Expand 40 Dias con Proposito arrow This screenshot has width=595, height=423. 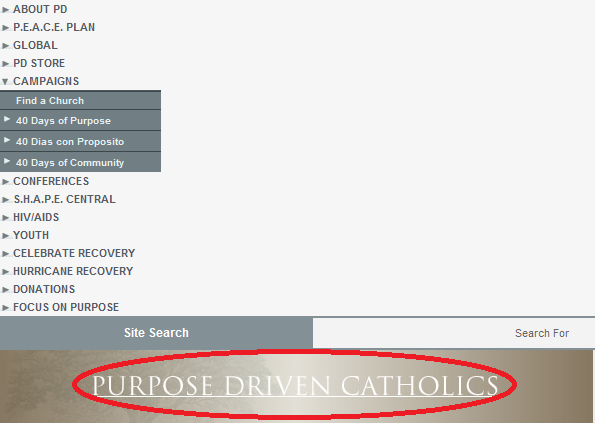pos(7,140)
